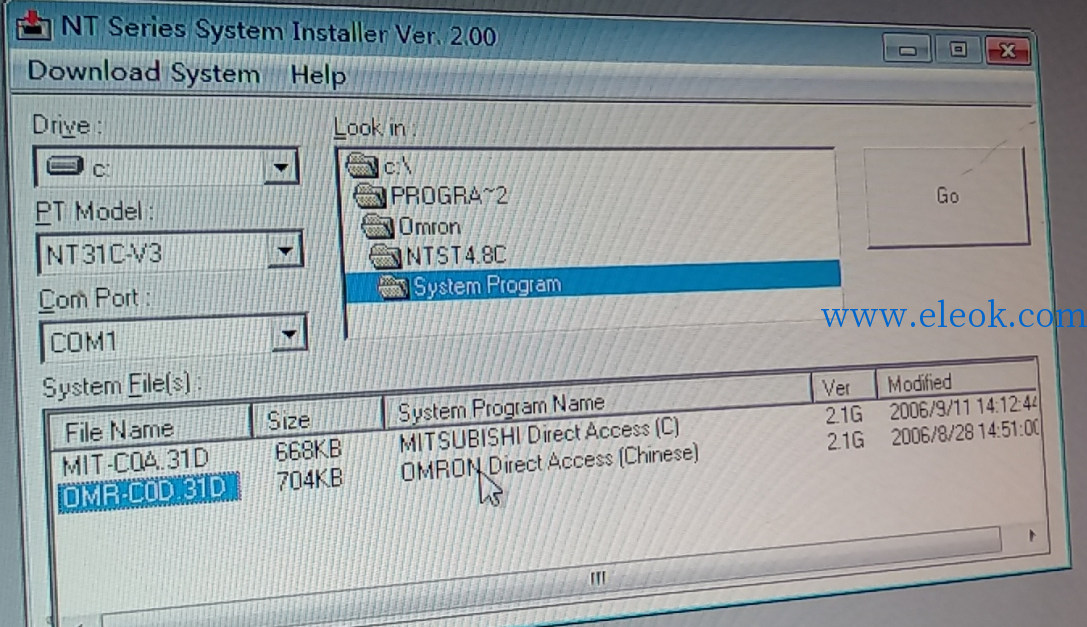Click the NT Series Installer title bar icon
The height and width of the screenshot is (627, 1087).
pos(33,26)
